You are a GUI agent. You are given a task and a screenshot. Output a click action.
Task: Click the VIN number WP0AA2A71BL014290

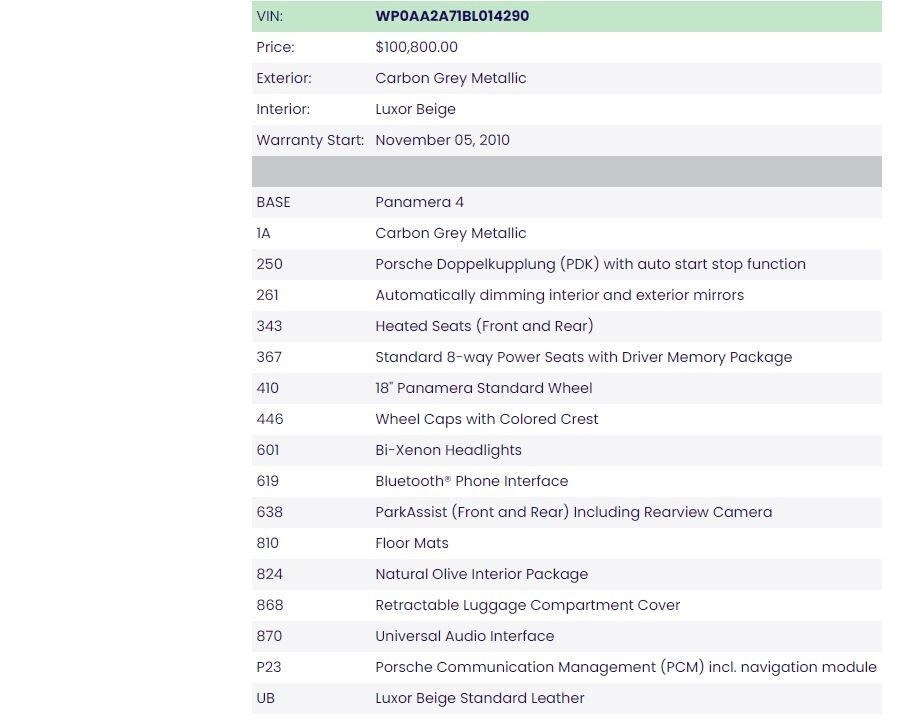452,16
